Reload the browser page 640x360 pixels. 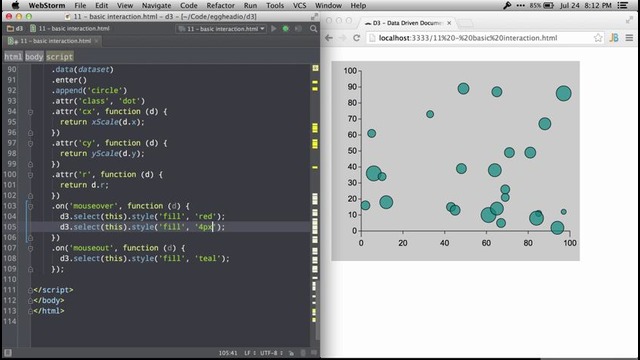click(x=356, y=38)
